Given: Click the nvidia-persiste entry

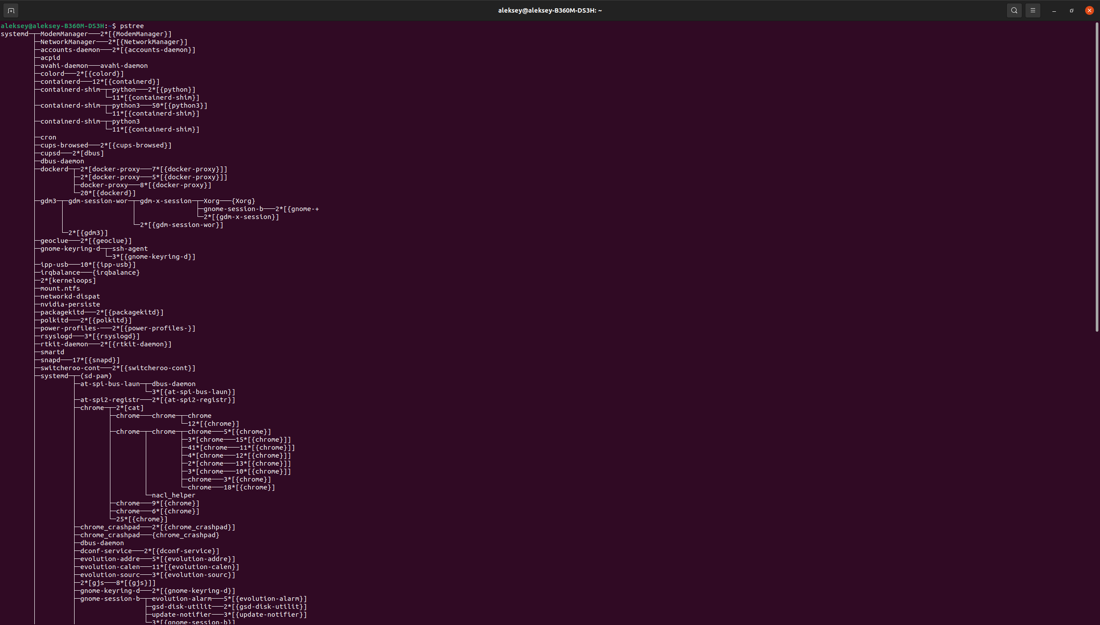Looking at the screenshot, I should (69, 304).
